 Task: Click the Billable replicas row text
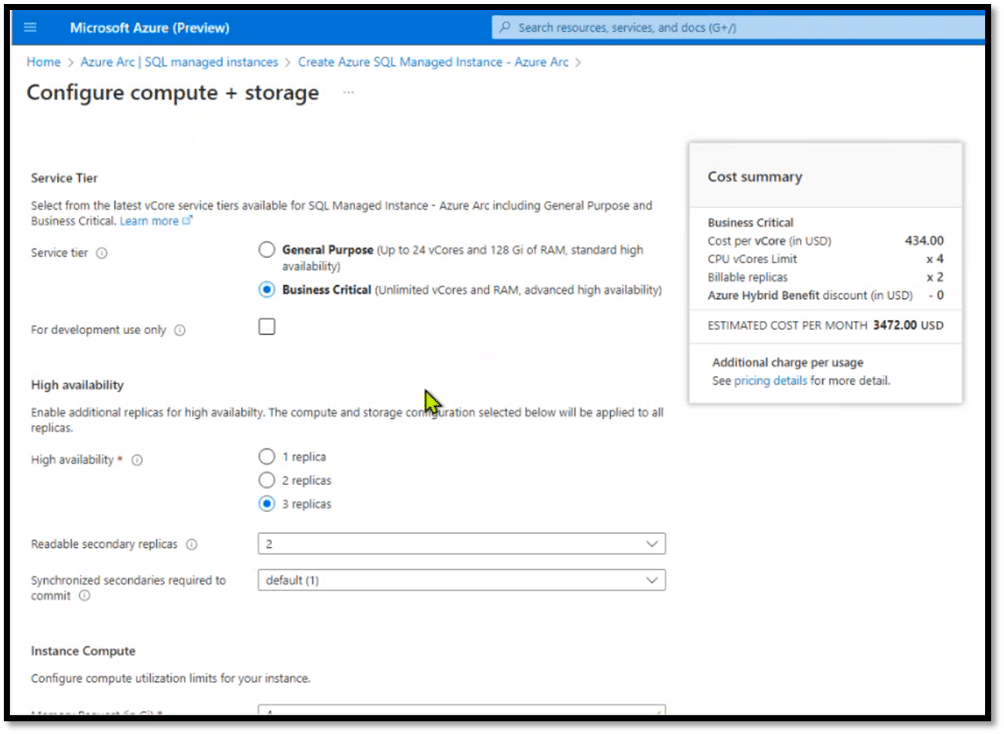[x=747, y=277]
